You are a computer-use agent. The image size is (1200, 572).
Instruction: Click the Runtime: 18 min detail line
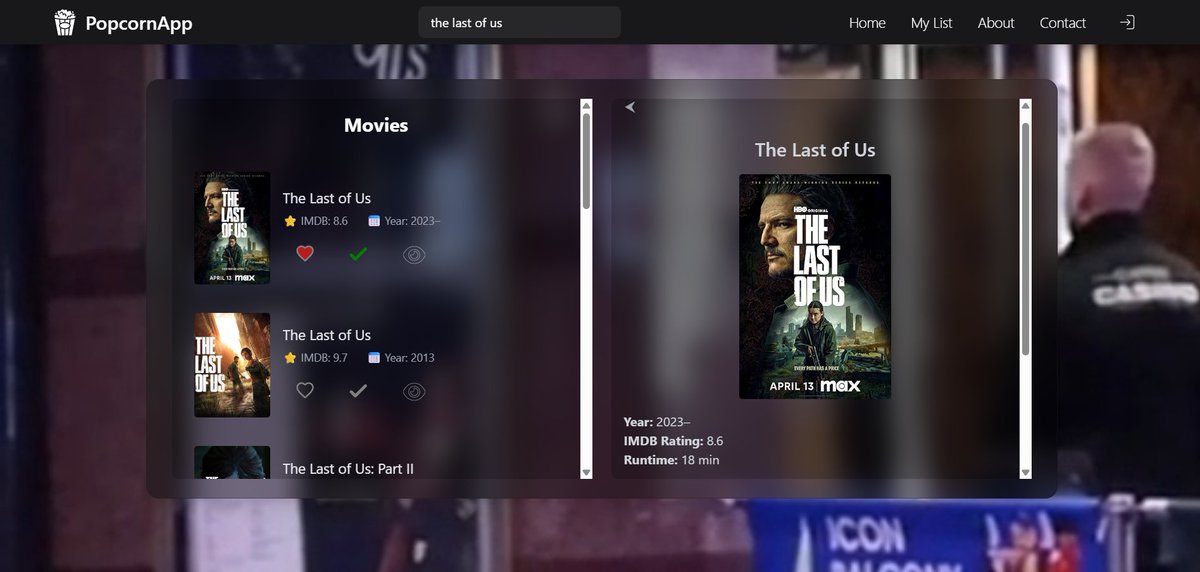pos(671,460)
